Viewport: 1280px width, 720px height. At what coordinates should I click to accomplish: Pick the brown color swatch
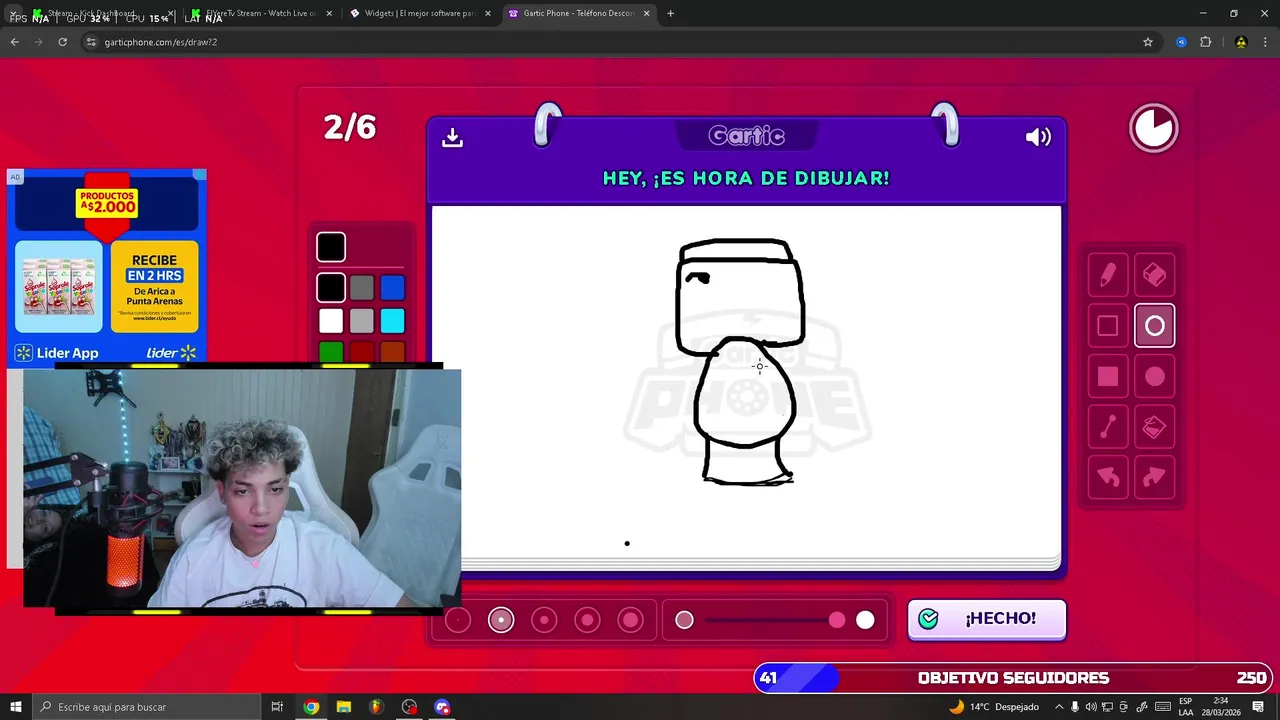(392, 351)
